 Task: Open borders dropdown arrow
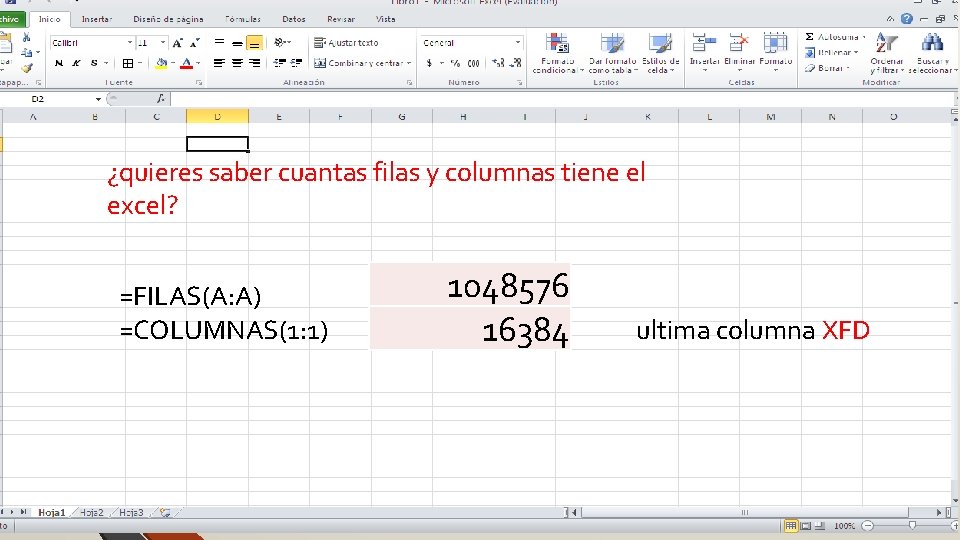[x=140, y=63]
